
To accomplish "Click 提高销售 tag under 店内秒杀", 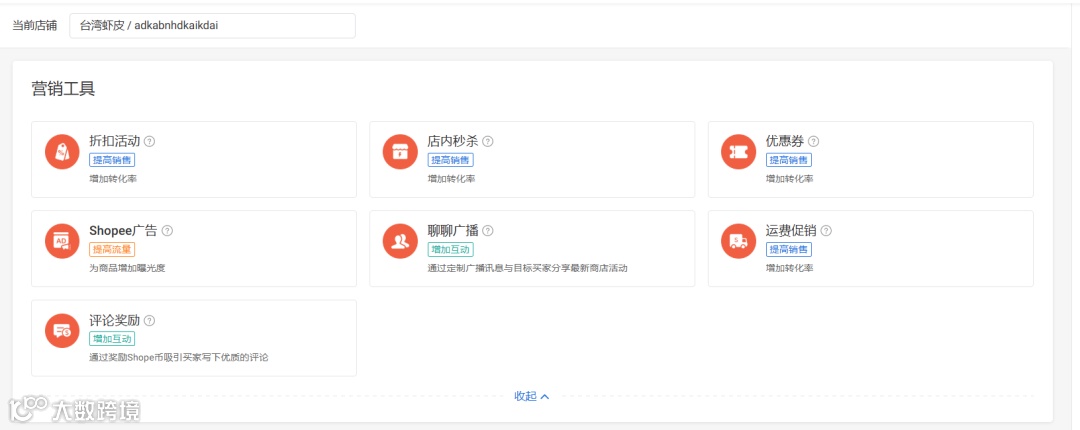I will pyautogui.click(x=450, y=160).
